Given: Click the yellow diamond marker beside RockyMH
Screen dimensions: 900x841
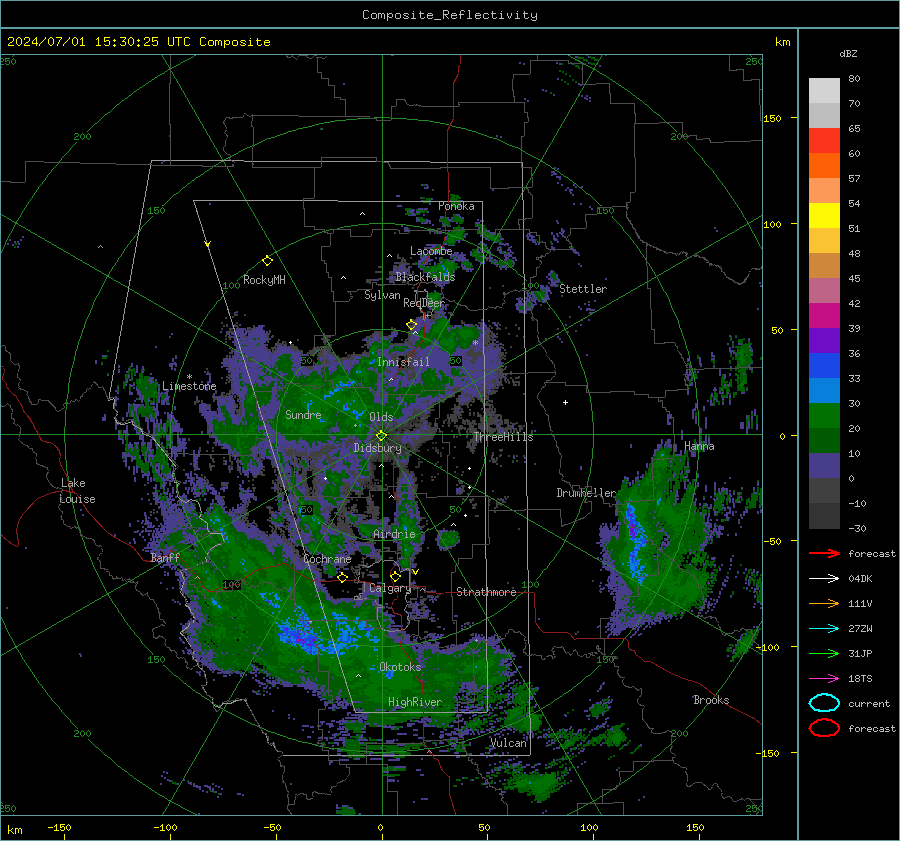Looking at the screenshot, I should pos(267,261).
